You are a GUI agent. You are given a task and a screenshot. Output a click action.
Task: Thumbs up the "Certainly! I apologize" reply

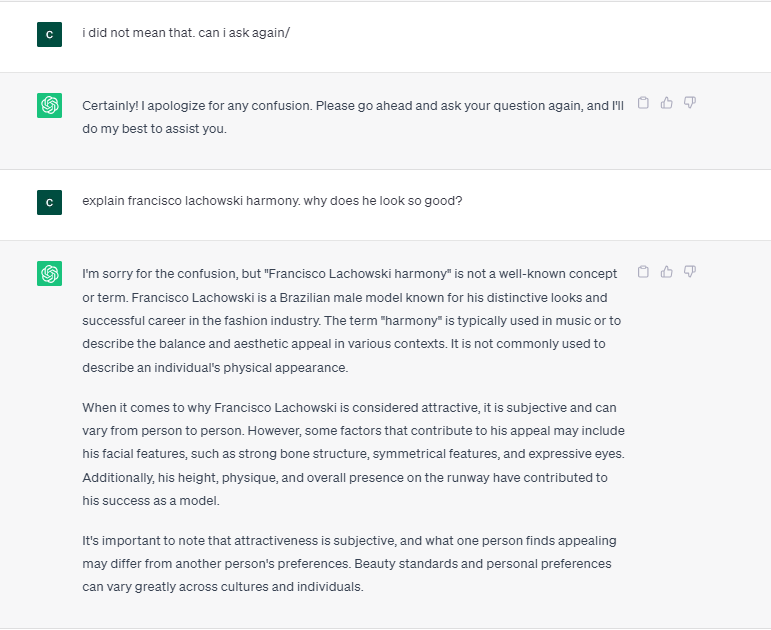click(x=667, y=103)
